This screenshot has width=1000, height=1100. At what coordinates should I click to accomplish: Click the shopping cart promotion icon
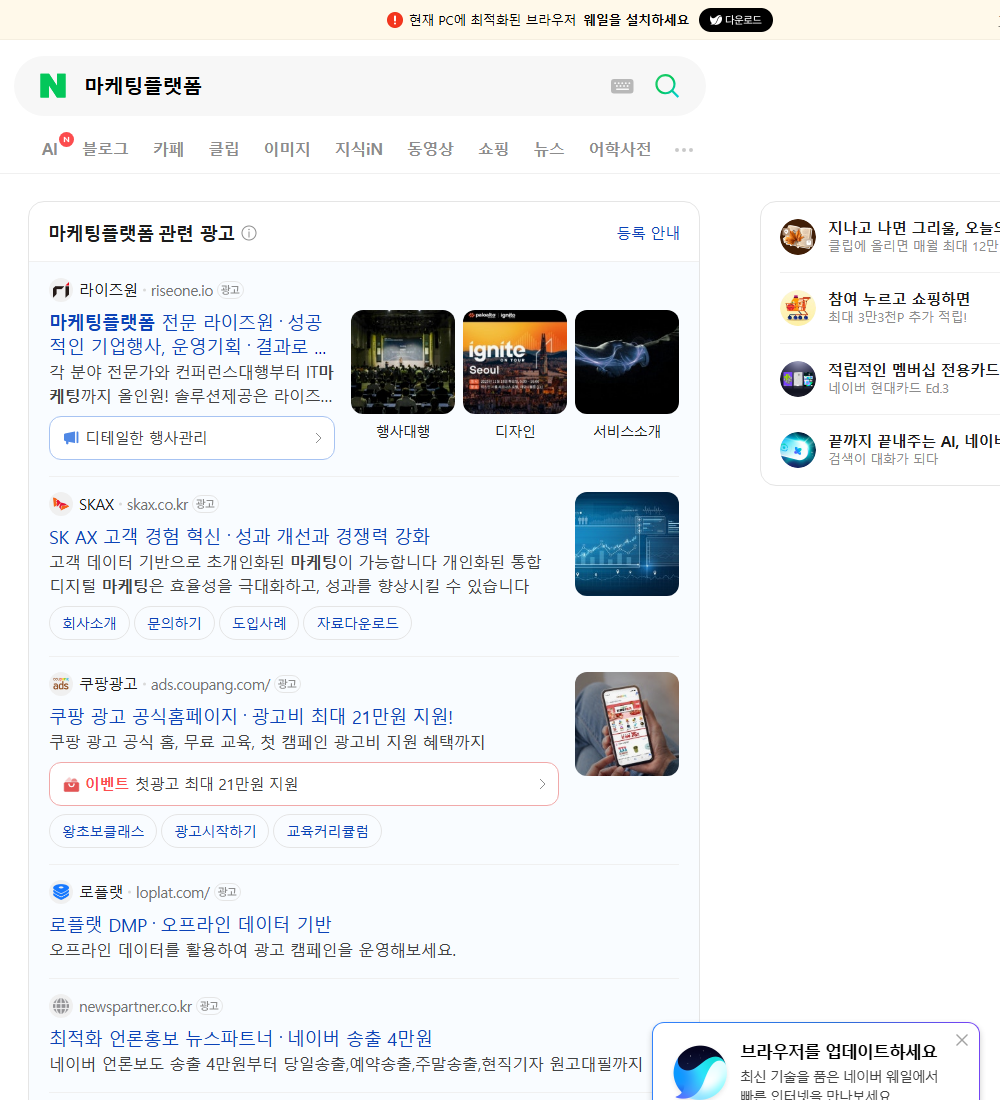[x=798, y=308]
